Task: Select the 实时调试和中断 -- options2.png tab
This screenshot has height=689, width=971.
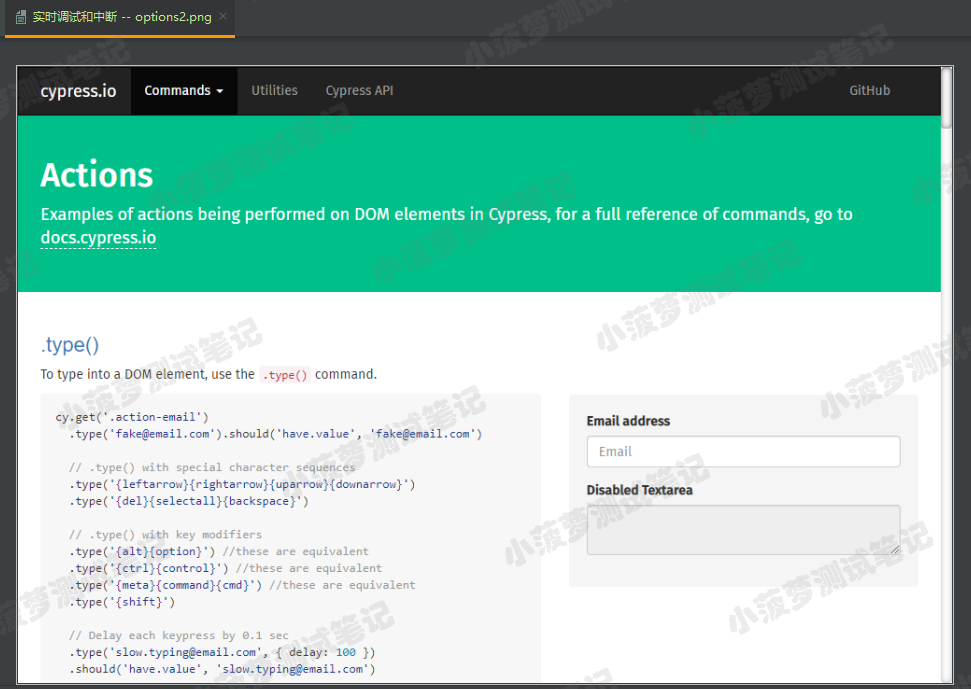Action: coord(120,17)
